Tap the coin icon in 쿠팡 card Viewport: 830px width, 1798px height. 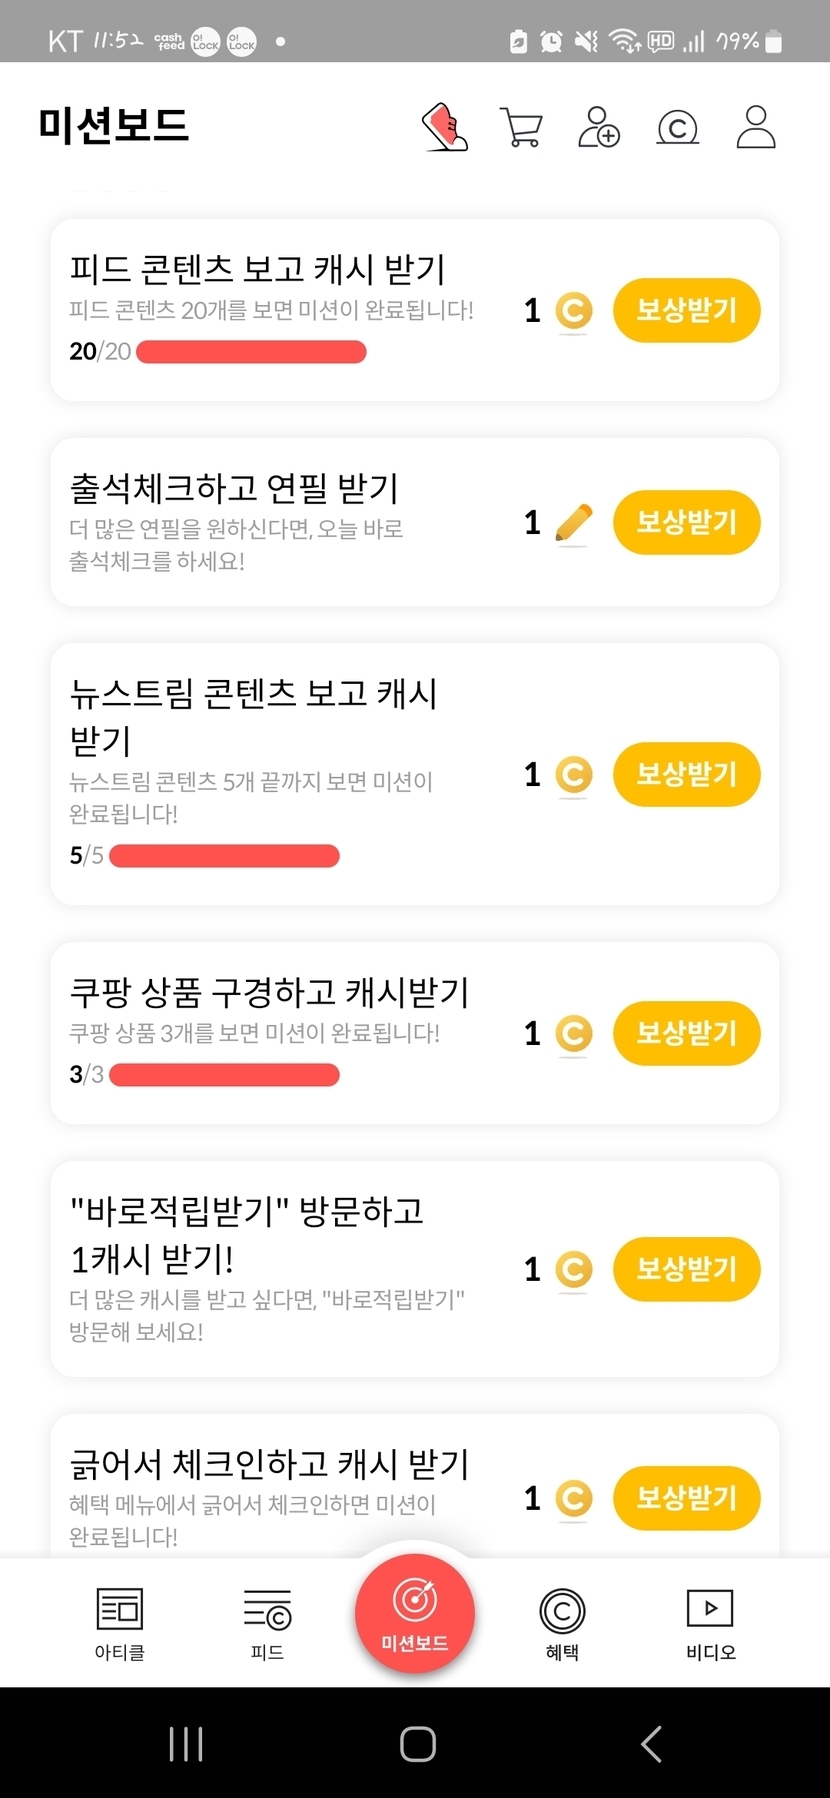(573, 1034)
